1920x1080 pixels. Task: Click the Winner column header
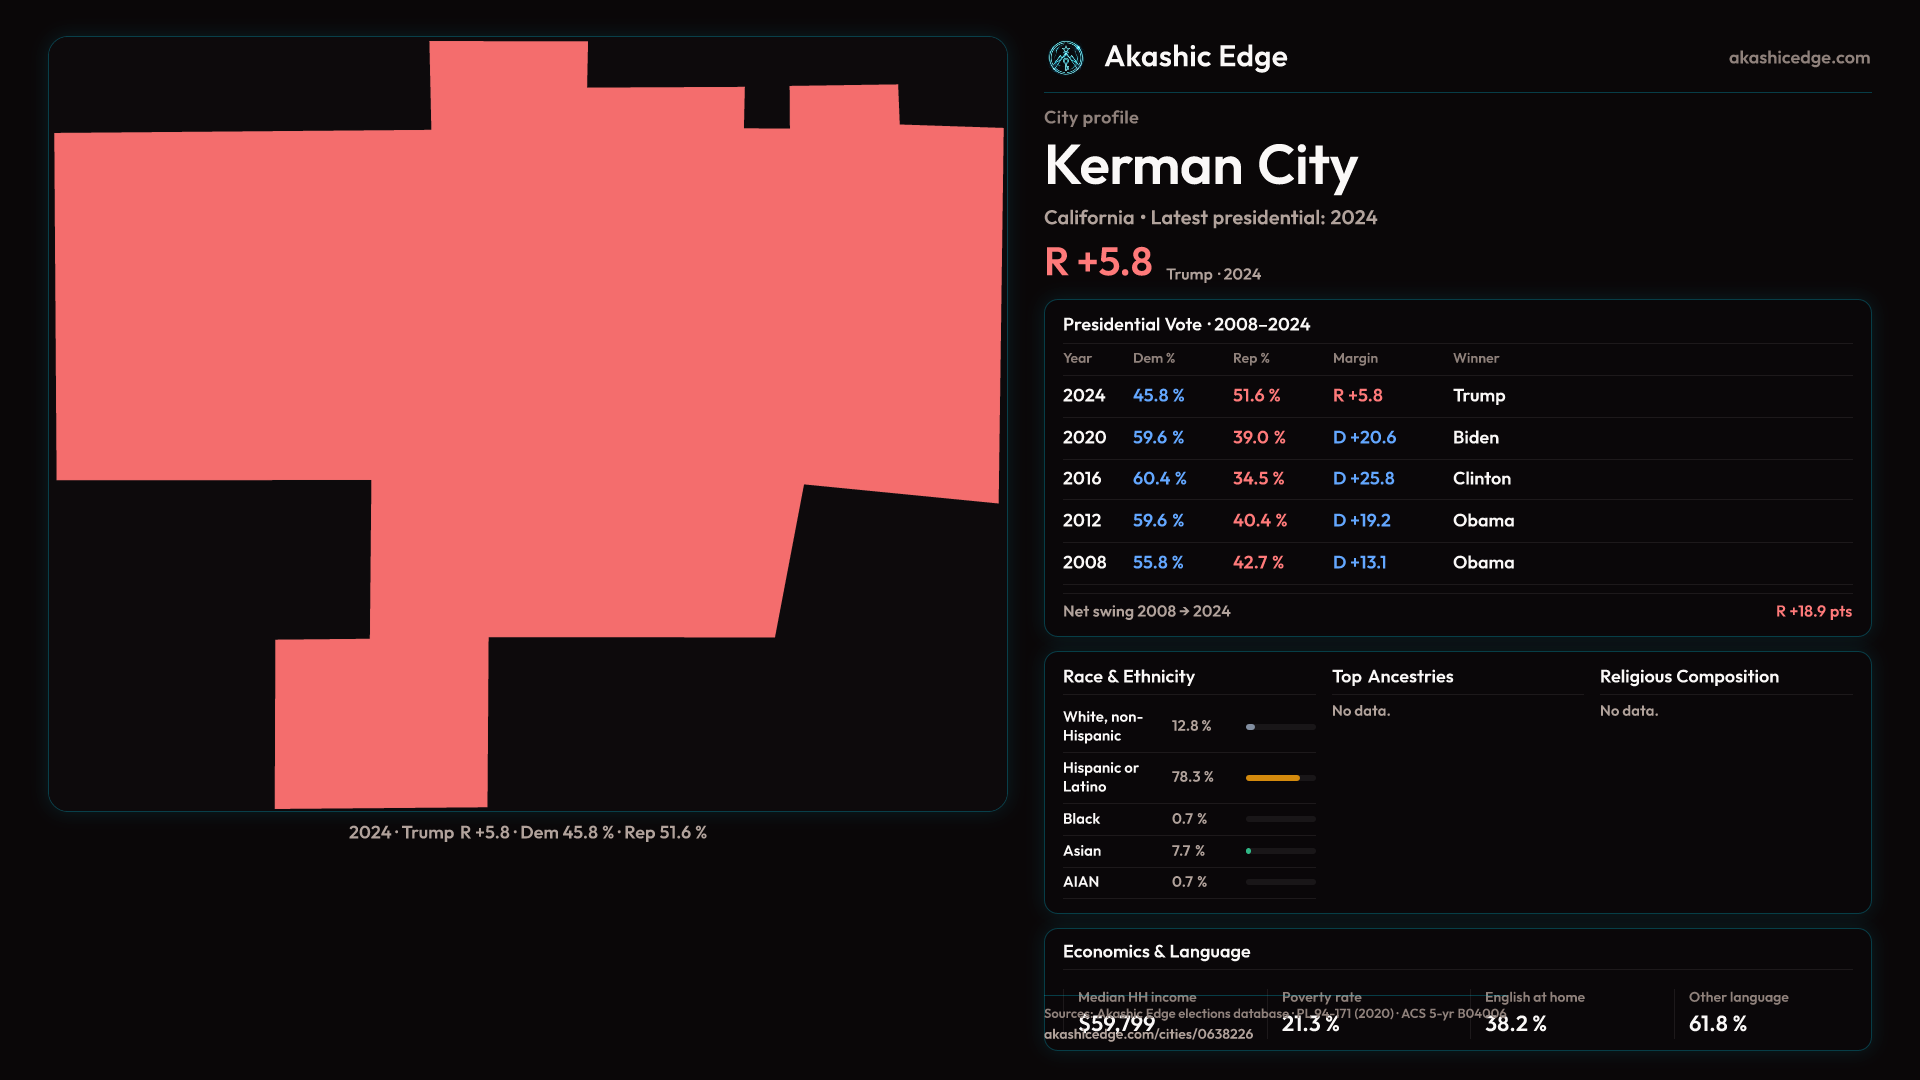[1475, 358]
